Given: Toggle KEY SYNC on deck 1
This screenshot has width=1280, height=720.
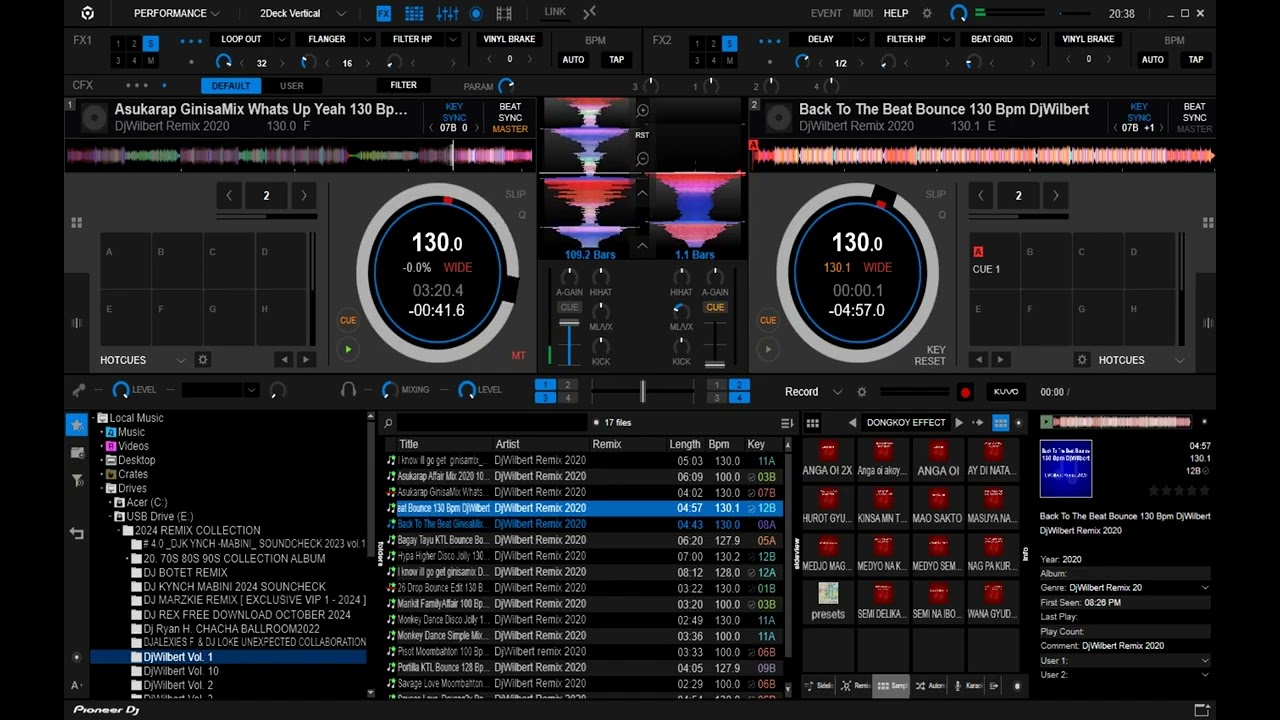Looking at the screenshot, I should tap(454, 112).
